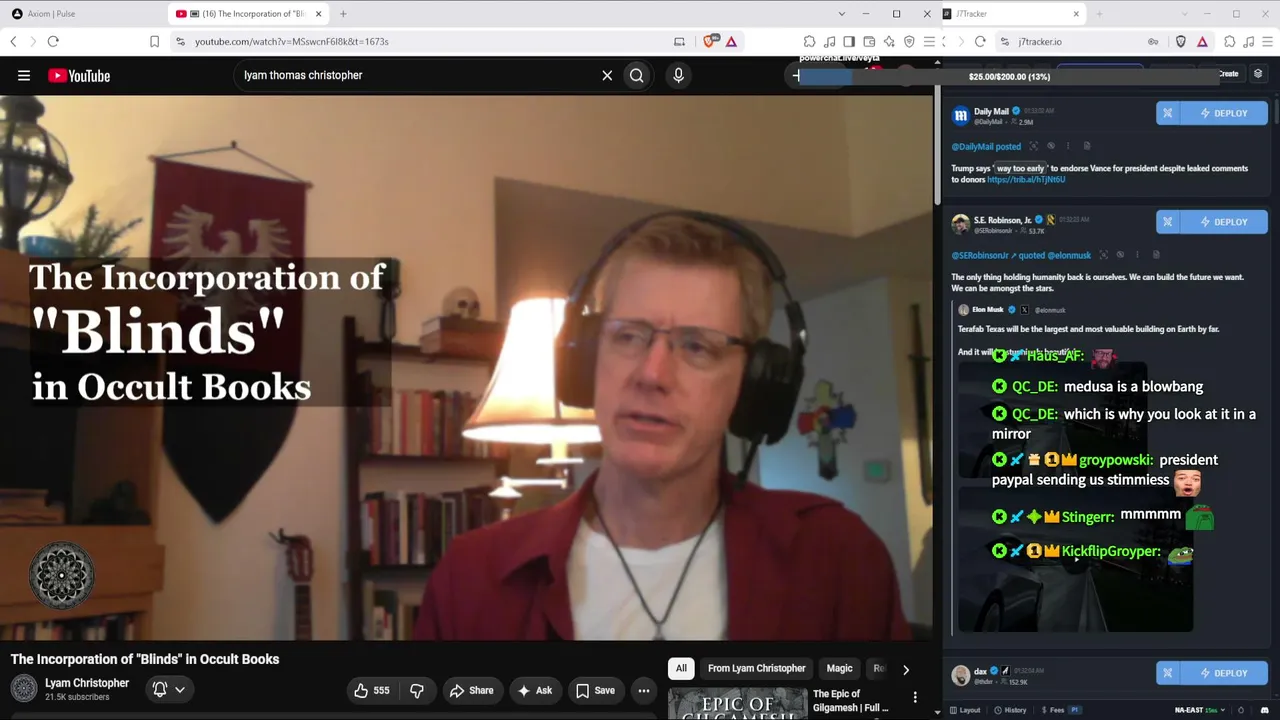This screenshot has width=1280, height=720.
Task: Reload the YouTube page
Action: [x=53, y=41]
